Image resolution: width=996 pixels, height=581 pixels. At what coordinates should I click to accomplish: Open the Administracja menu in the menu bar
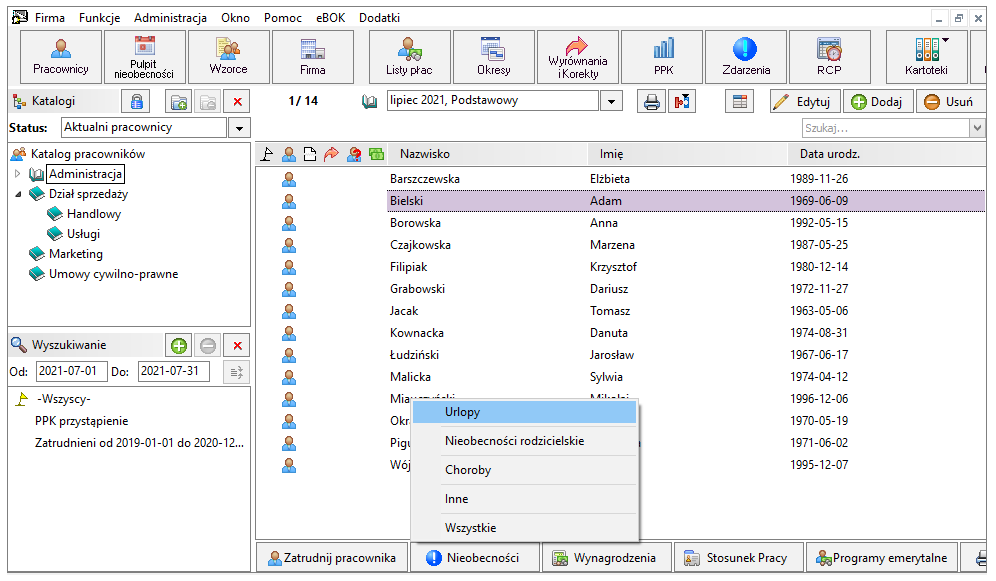(x=170, y=18)
